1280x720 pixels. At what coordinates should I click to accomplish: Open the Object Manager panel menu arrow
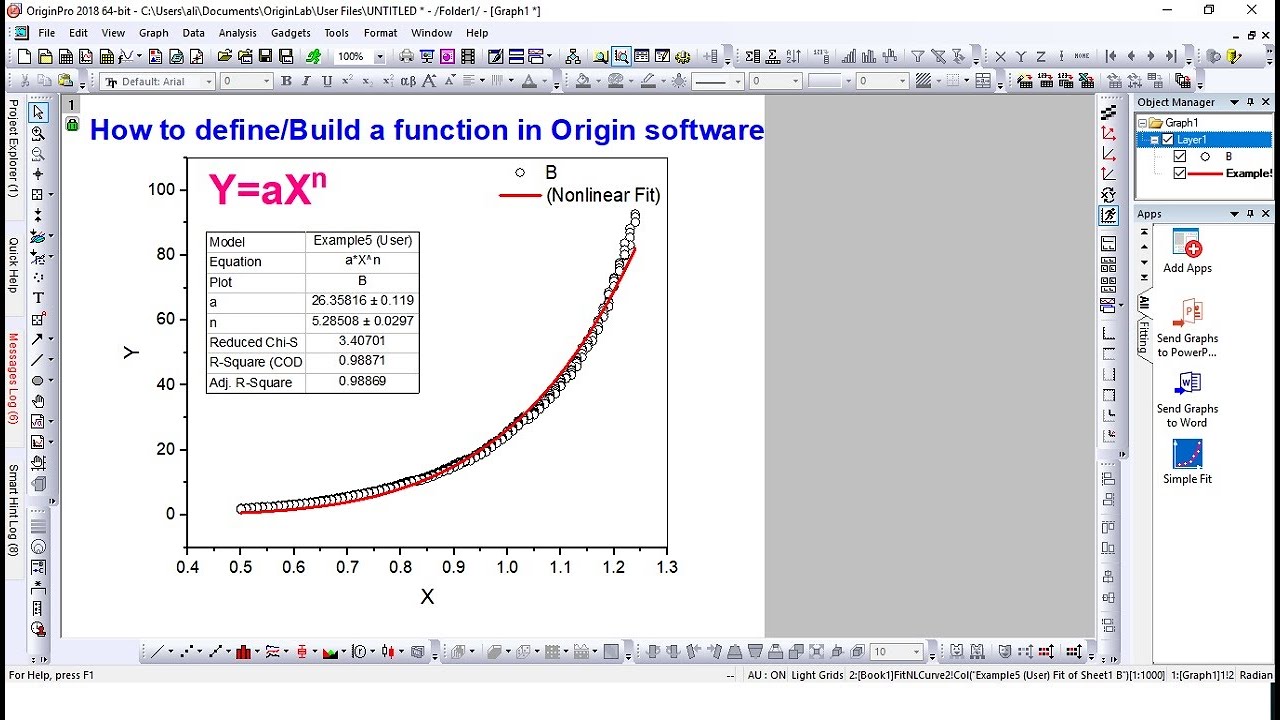(x=1234, y=102)
